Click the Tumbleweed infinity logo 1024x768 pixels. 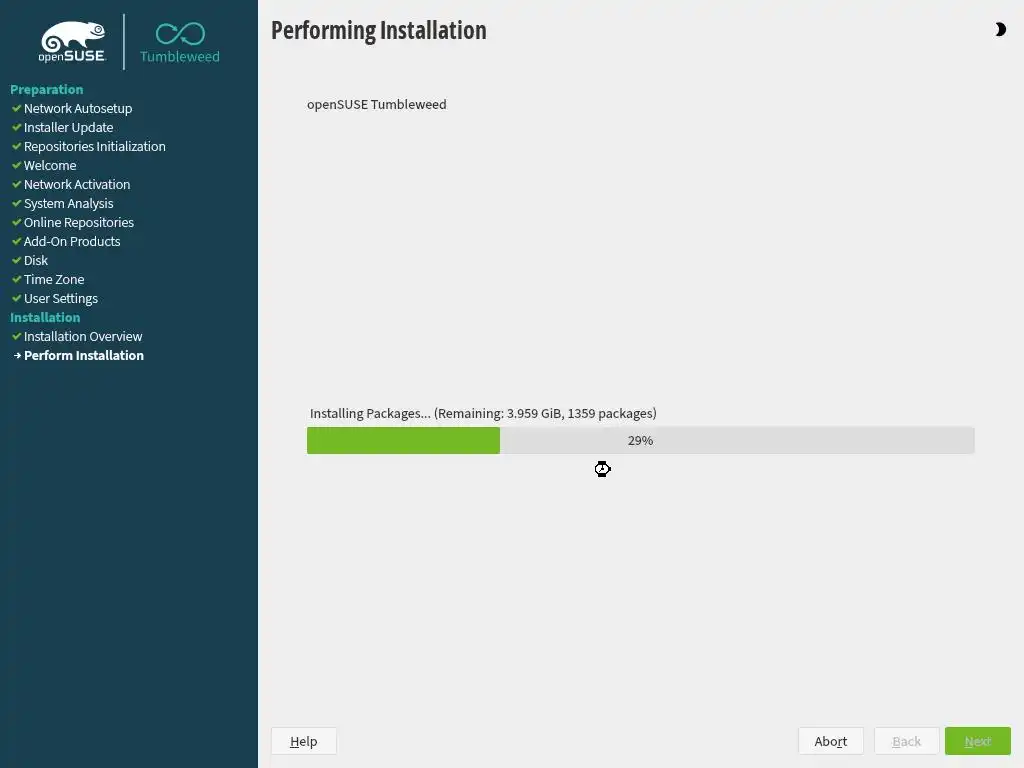180,43
